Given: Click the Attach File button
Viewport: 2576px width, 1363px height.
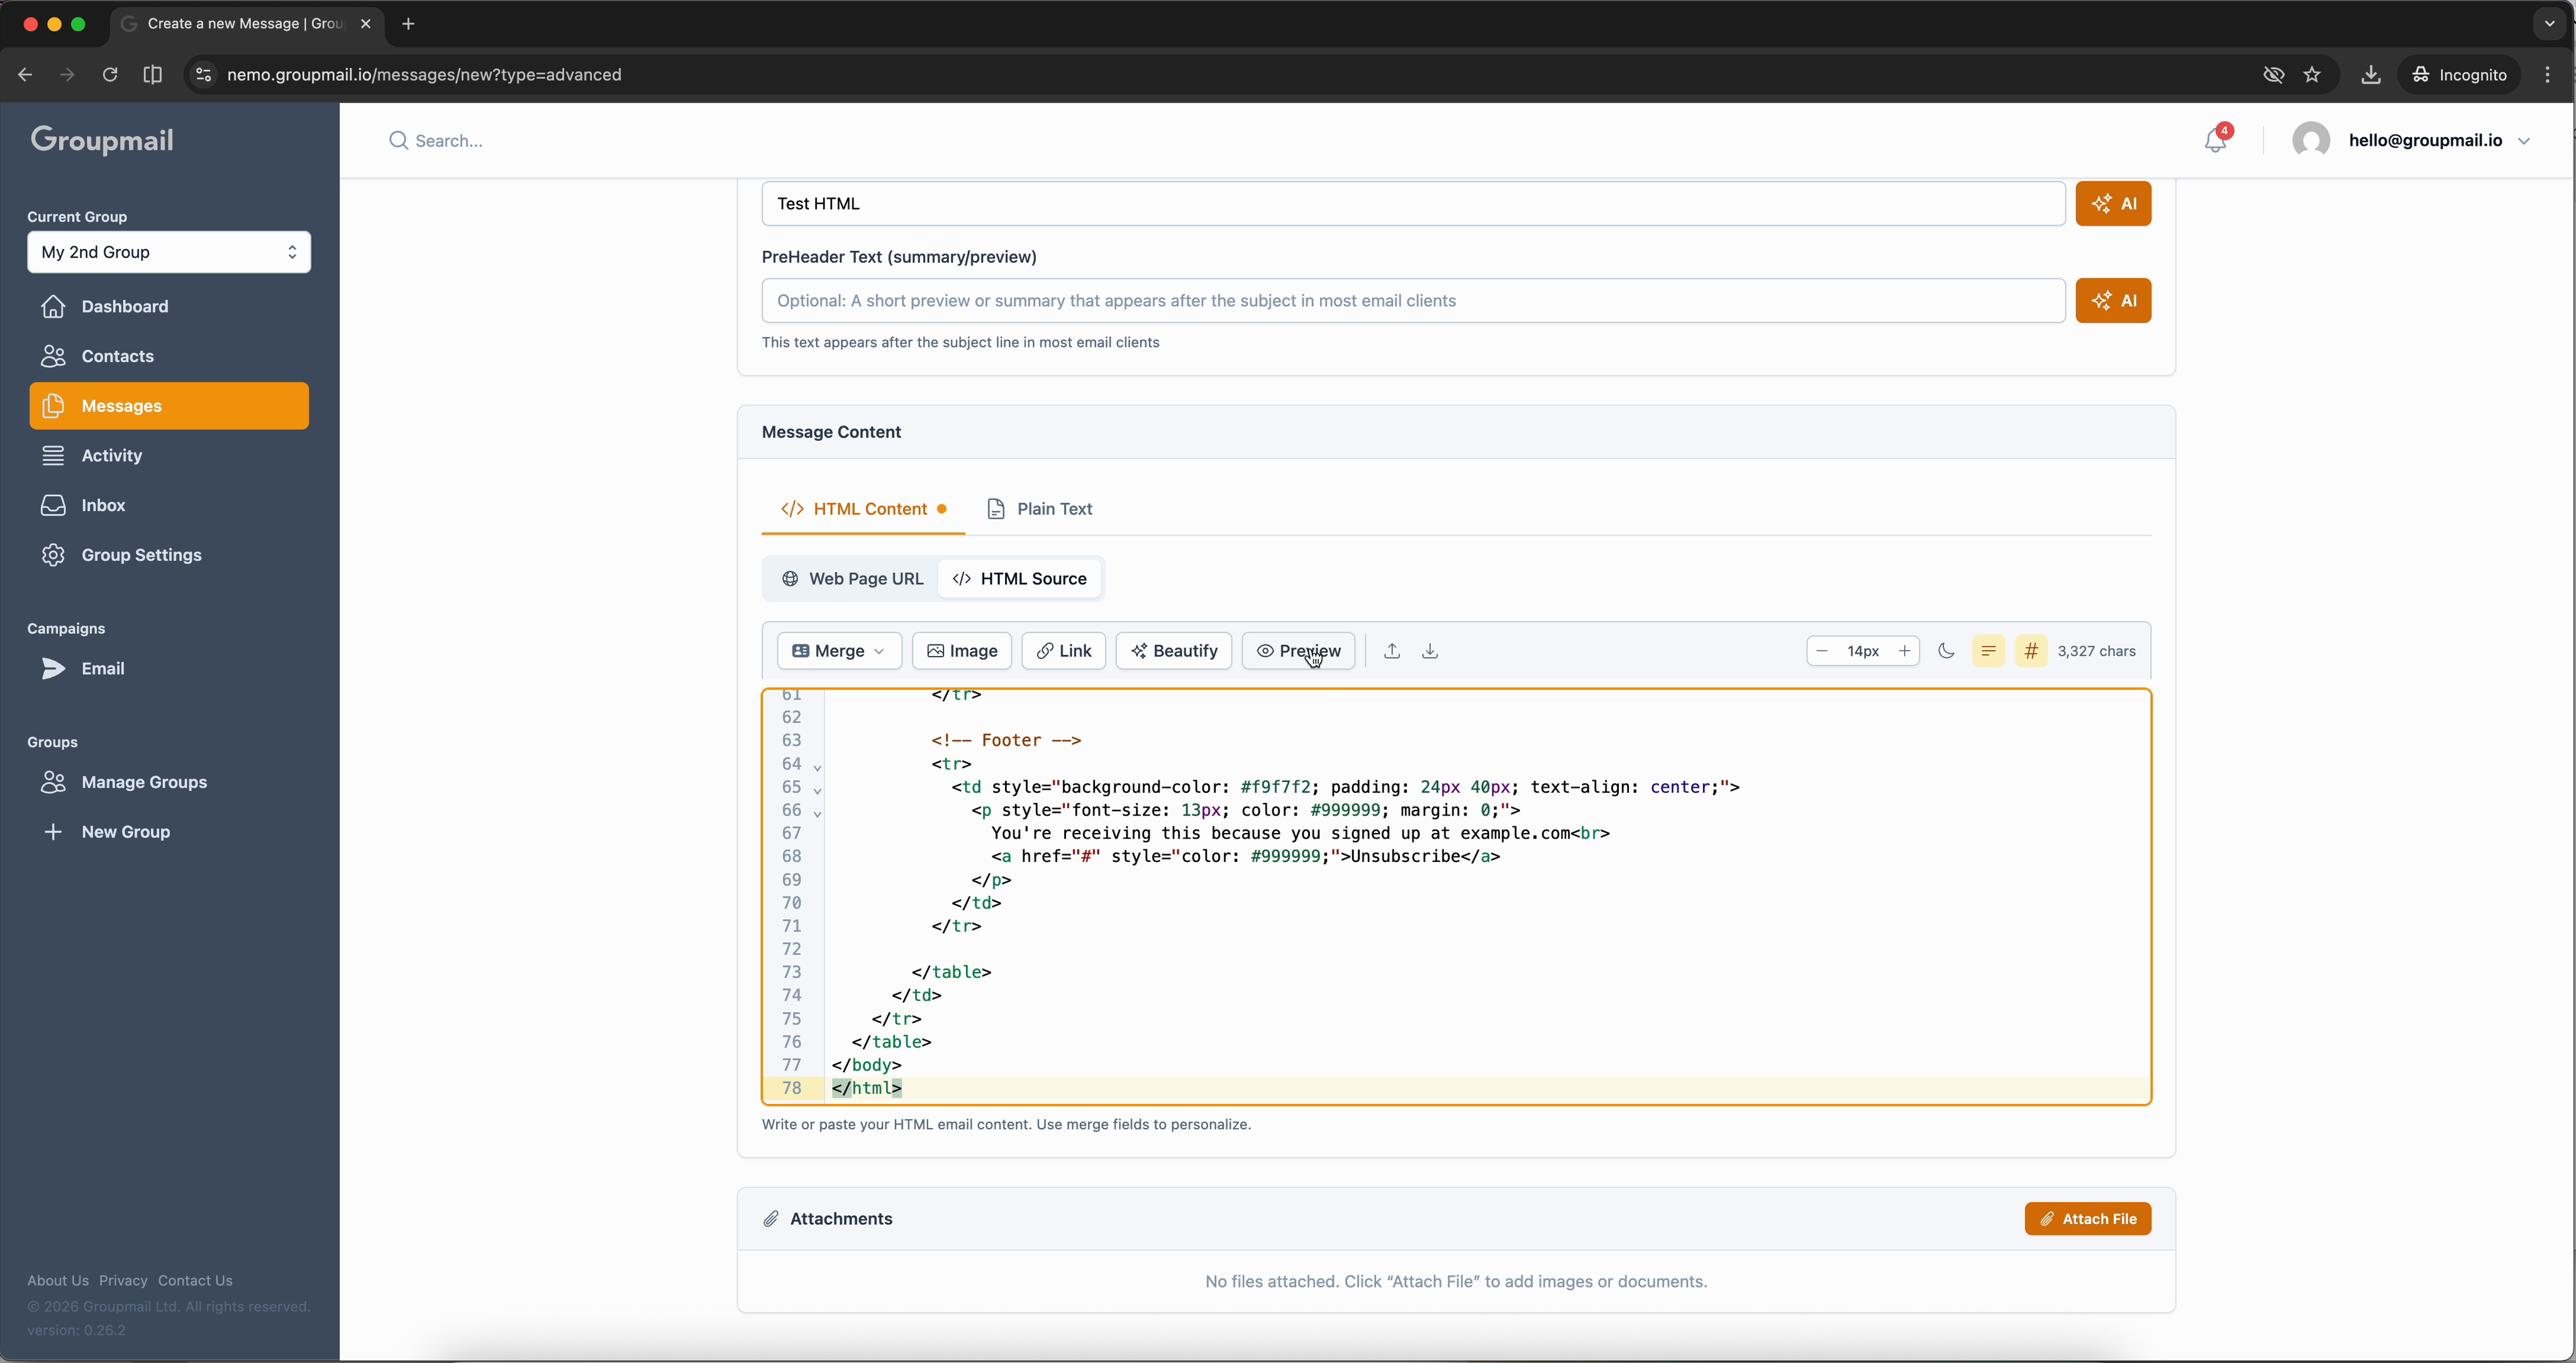Looking at the screenshot, I should 2087,1219.
